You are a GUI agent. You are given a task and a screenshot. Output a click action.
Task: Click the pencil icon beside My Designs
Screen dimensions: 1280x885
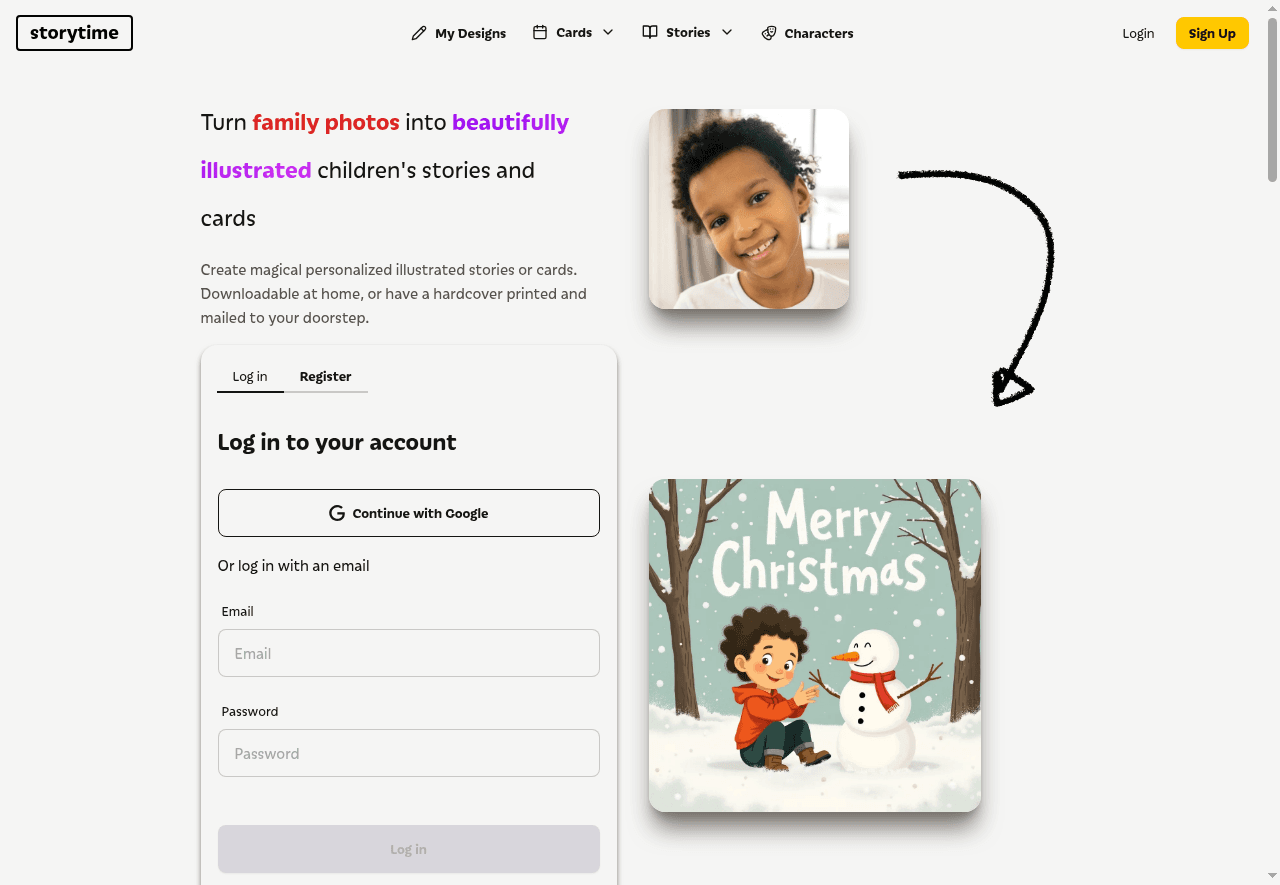(419, 33)
